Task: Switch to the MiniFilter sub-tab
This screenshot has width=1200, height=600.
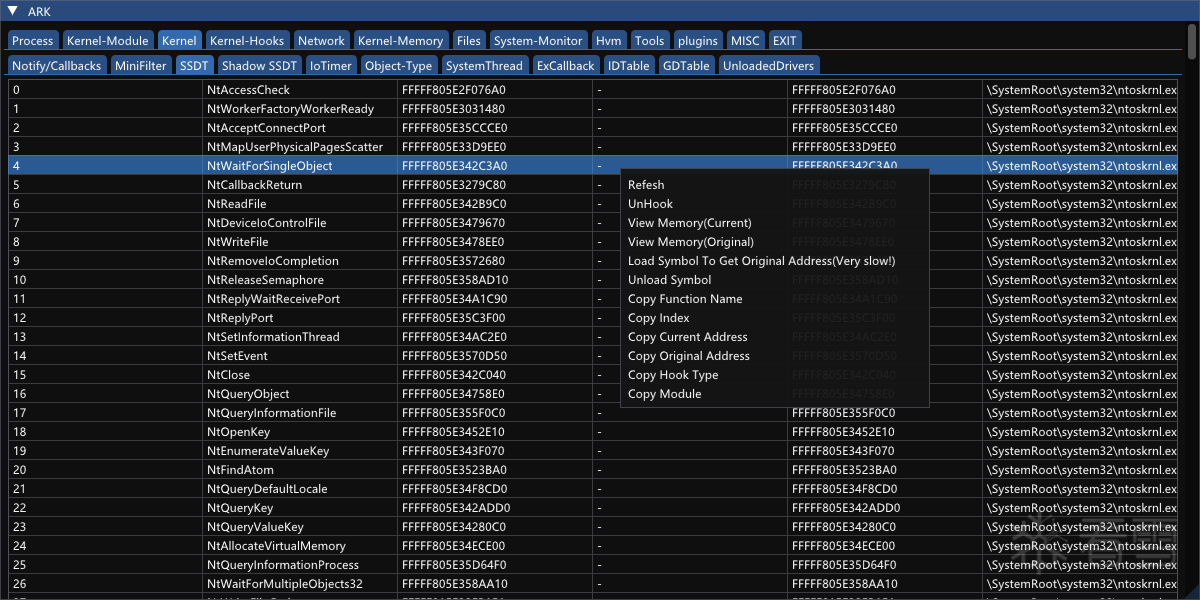Action: (141, 65)
